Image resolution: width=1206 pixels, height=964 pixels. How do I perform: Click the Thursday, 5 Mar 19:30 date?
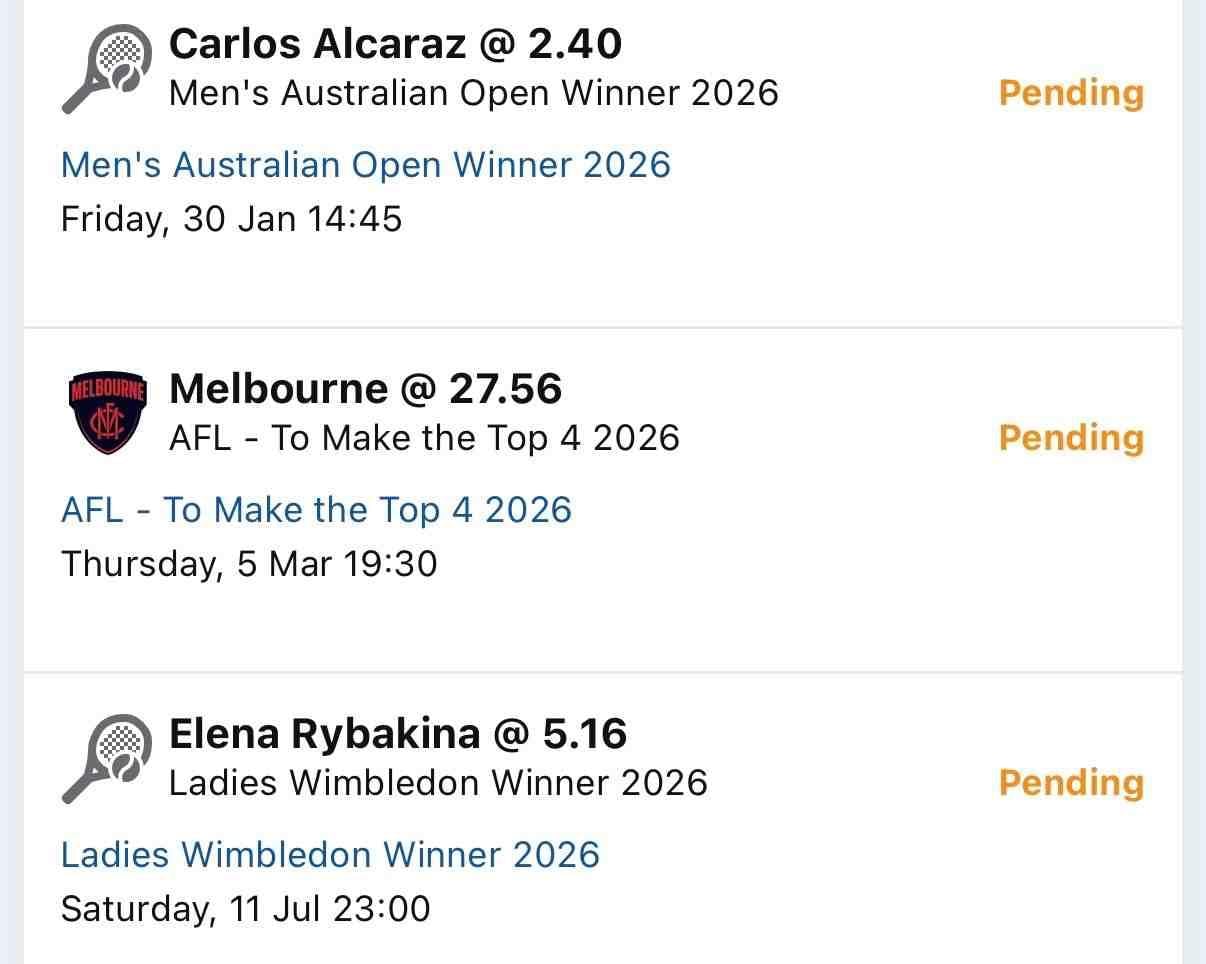coord(249,564)
